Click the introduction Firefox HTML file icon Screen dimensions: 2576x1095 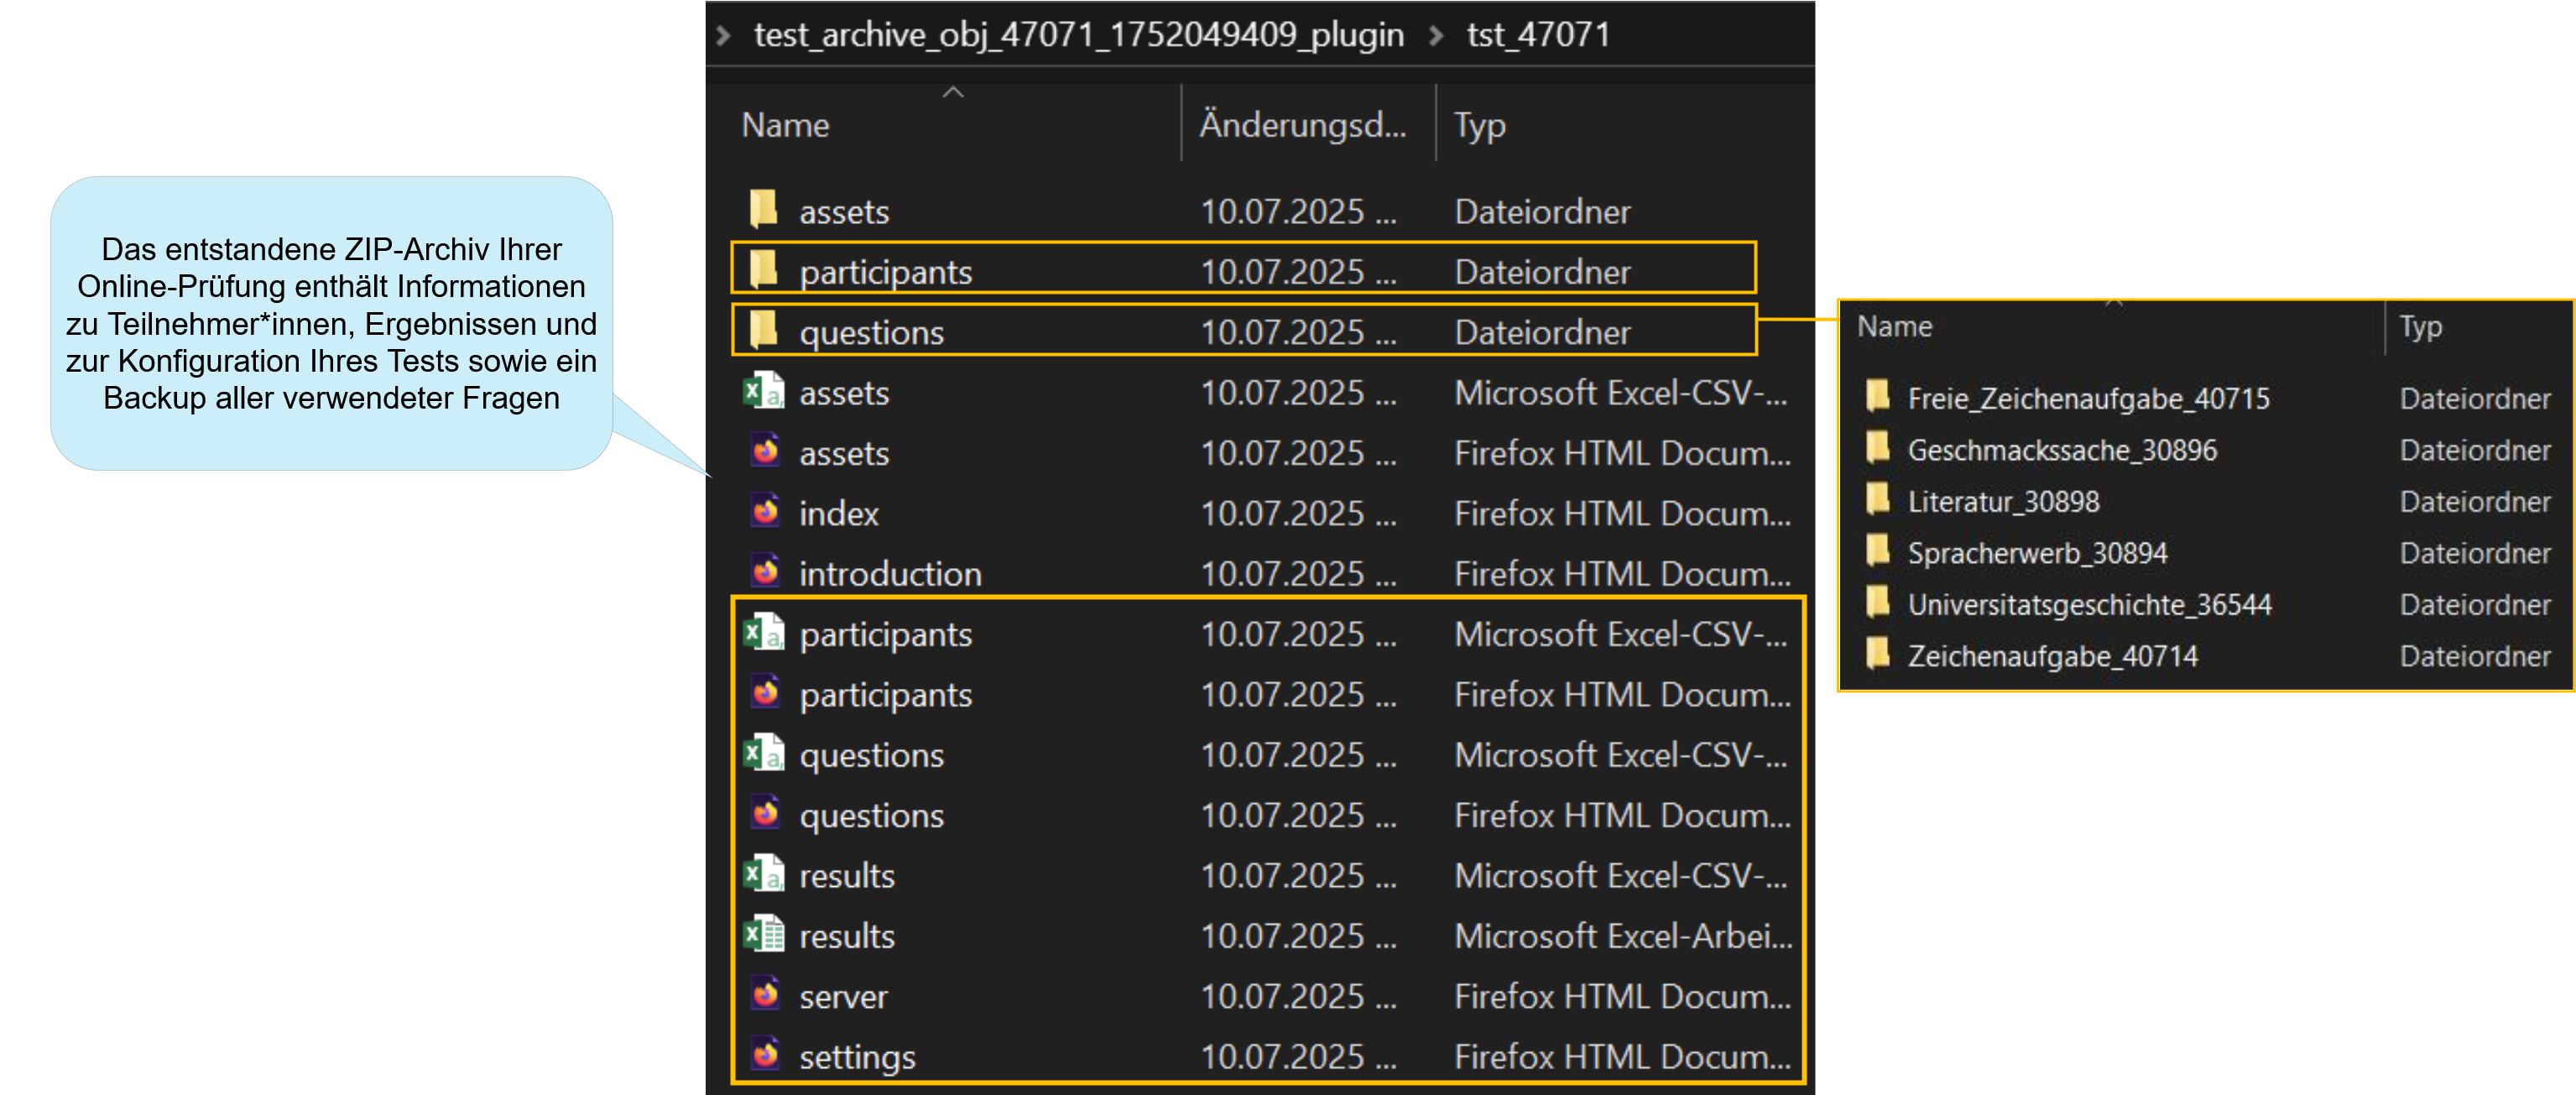(x=765, y=572)
